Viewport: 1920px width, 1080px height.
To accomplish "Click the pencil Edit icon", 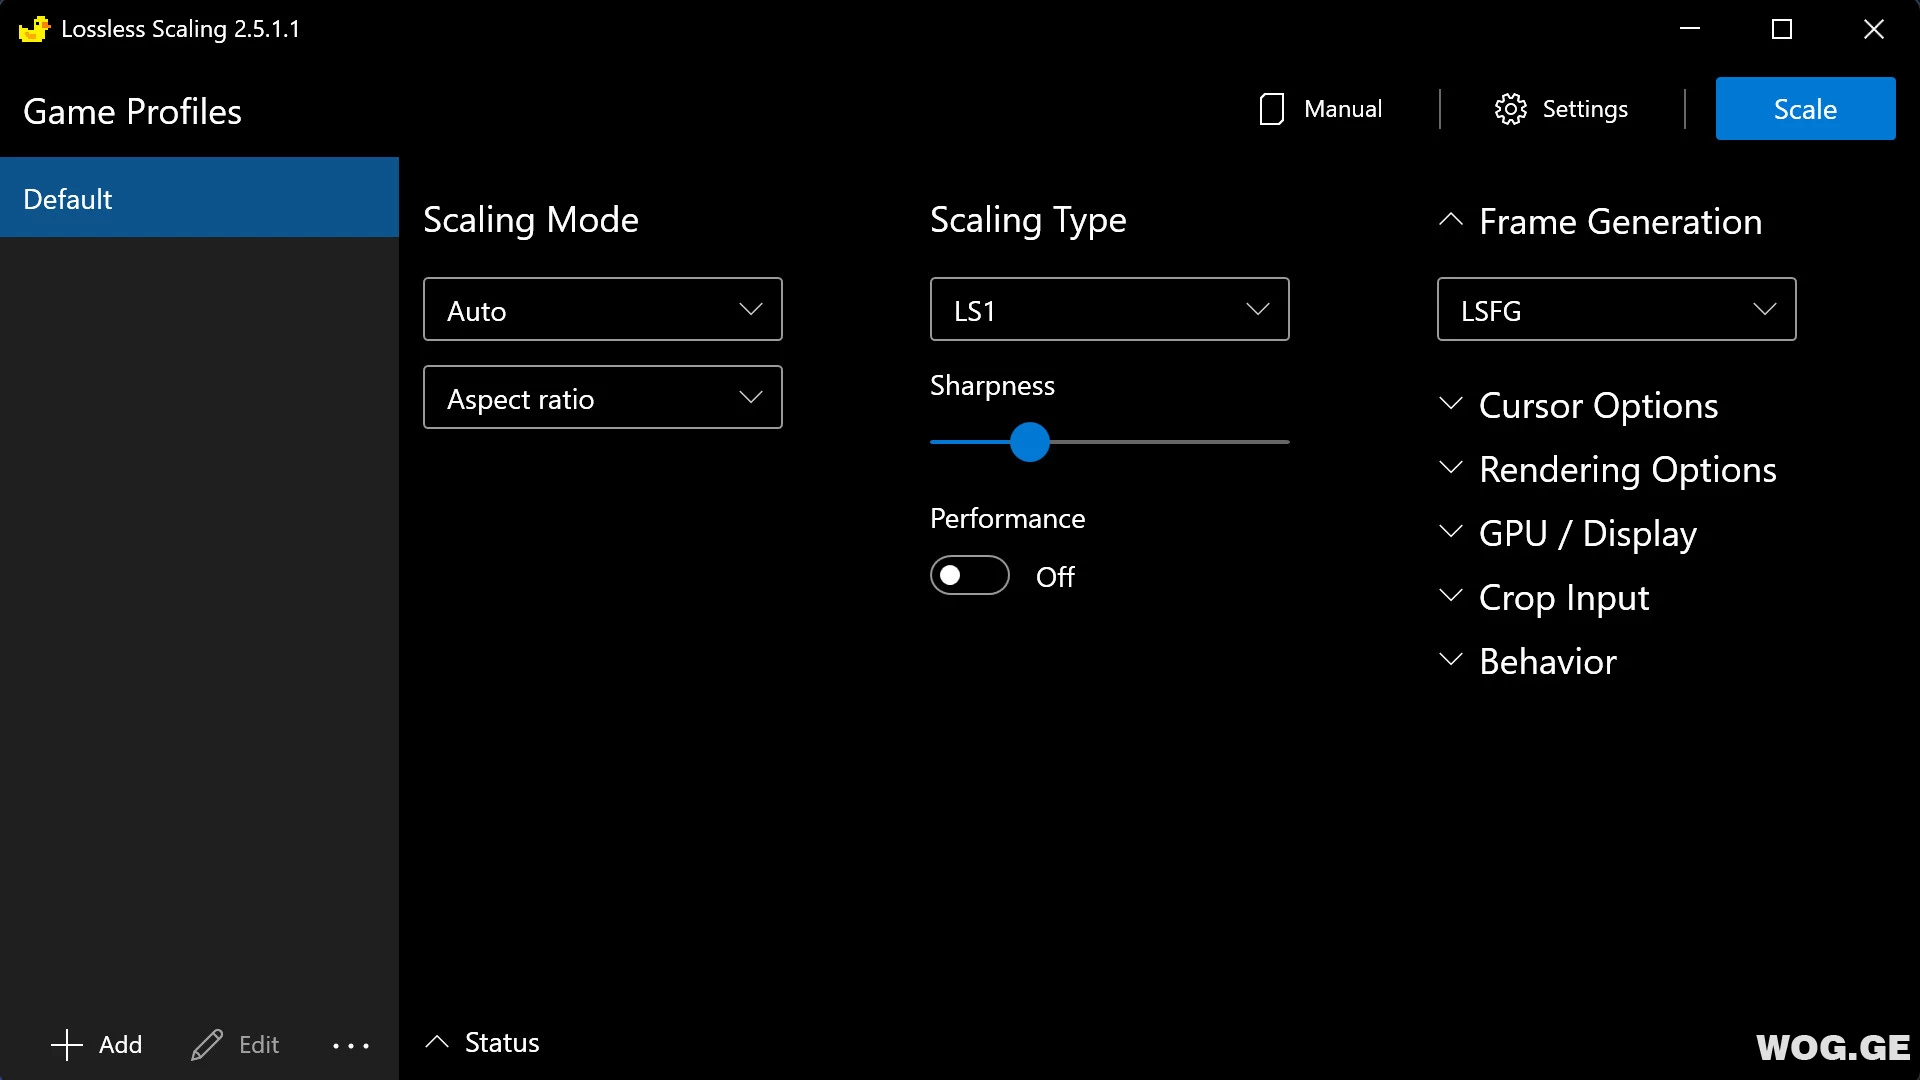I will pos(207,1045).
